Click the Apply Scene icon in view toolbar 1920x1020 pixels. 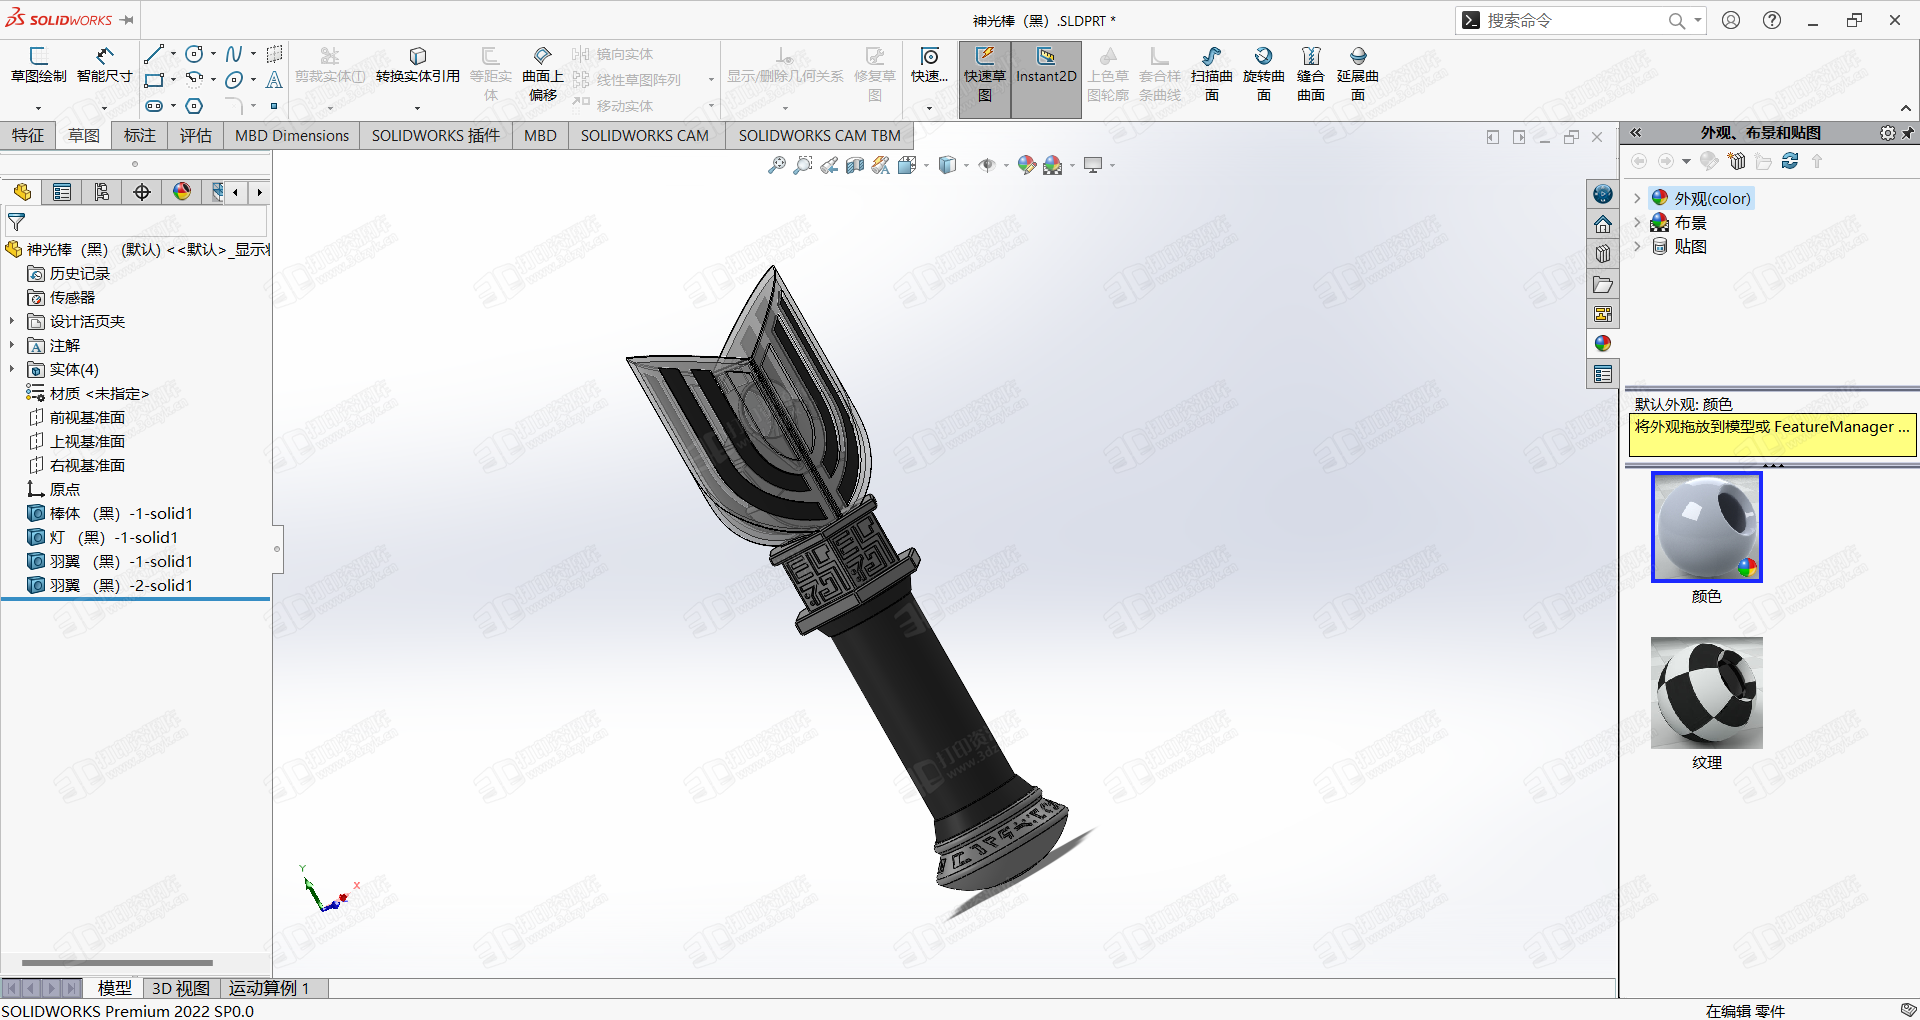[1052, 165]
